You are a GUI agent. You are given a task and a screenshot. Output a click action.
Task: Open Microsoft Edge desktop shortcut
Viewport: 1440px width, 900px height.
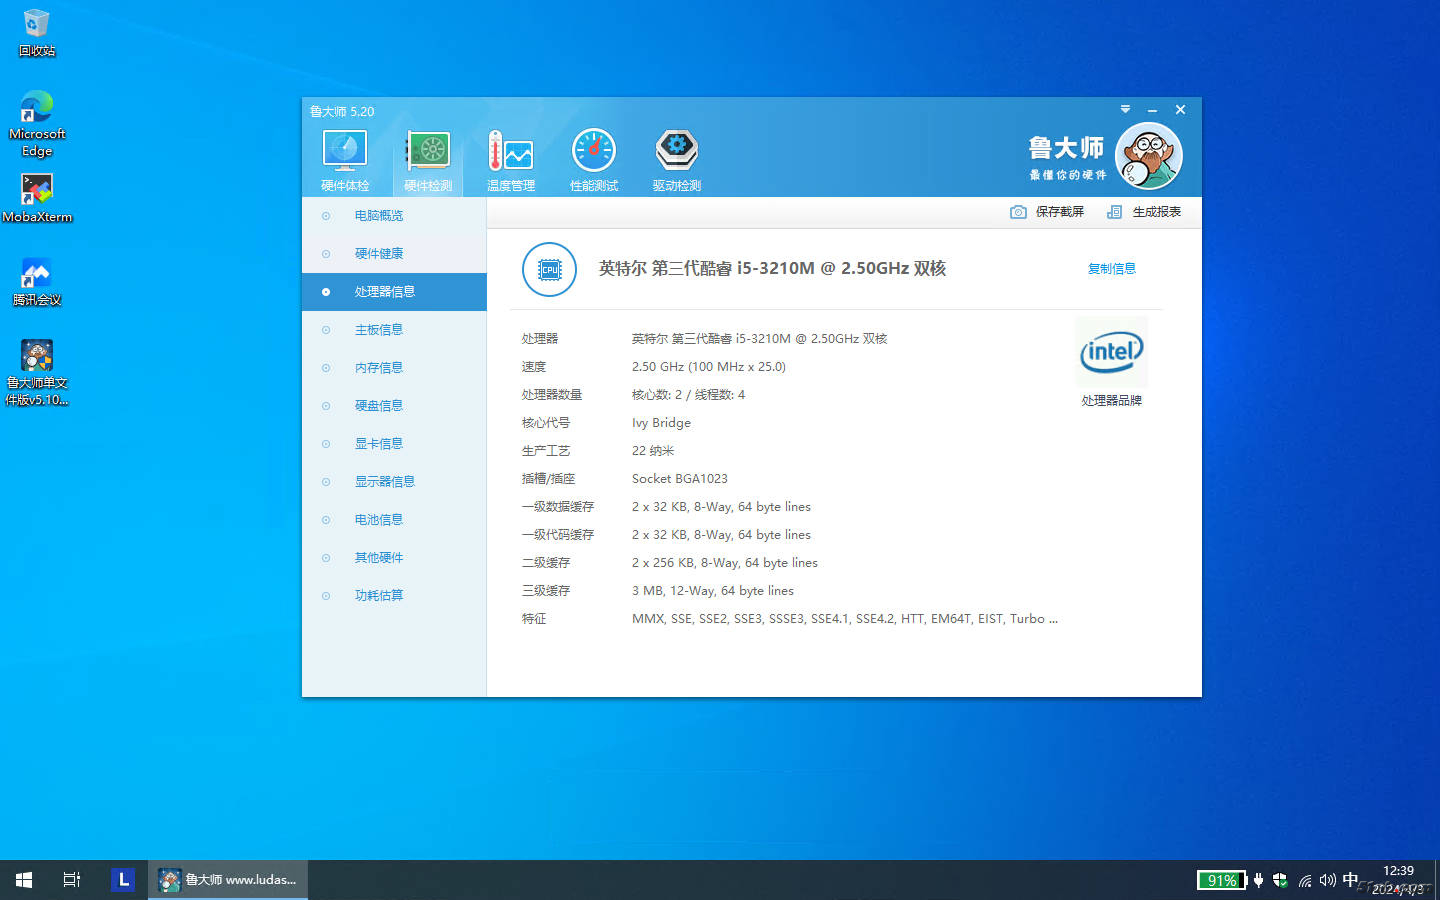click(37, 124)
